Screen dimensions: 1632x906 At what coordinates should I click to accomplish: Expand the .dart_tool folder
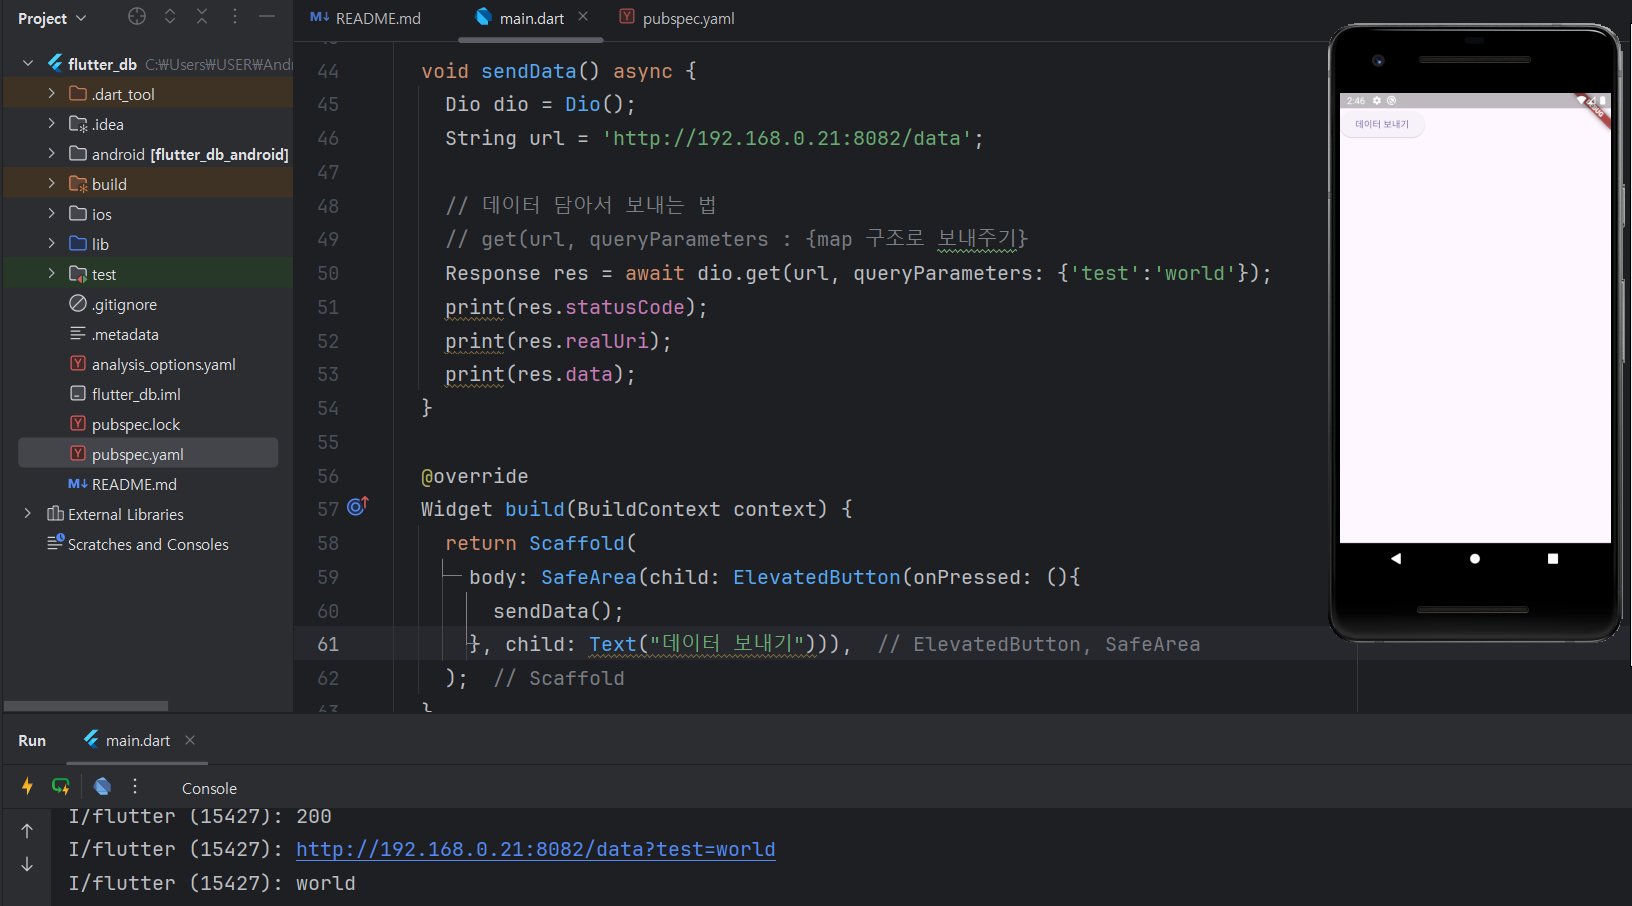pyautogui.click(x=51, y=94)
